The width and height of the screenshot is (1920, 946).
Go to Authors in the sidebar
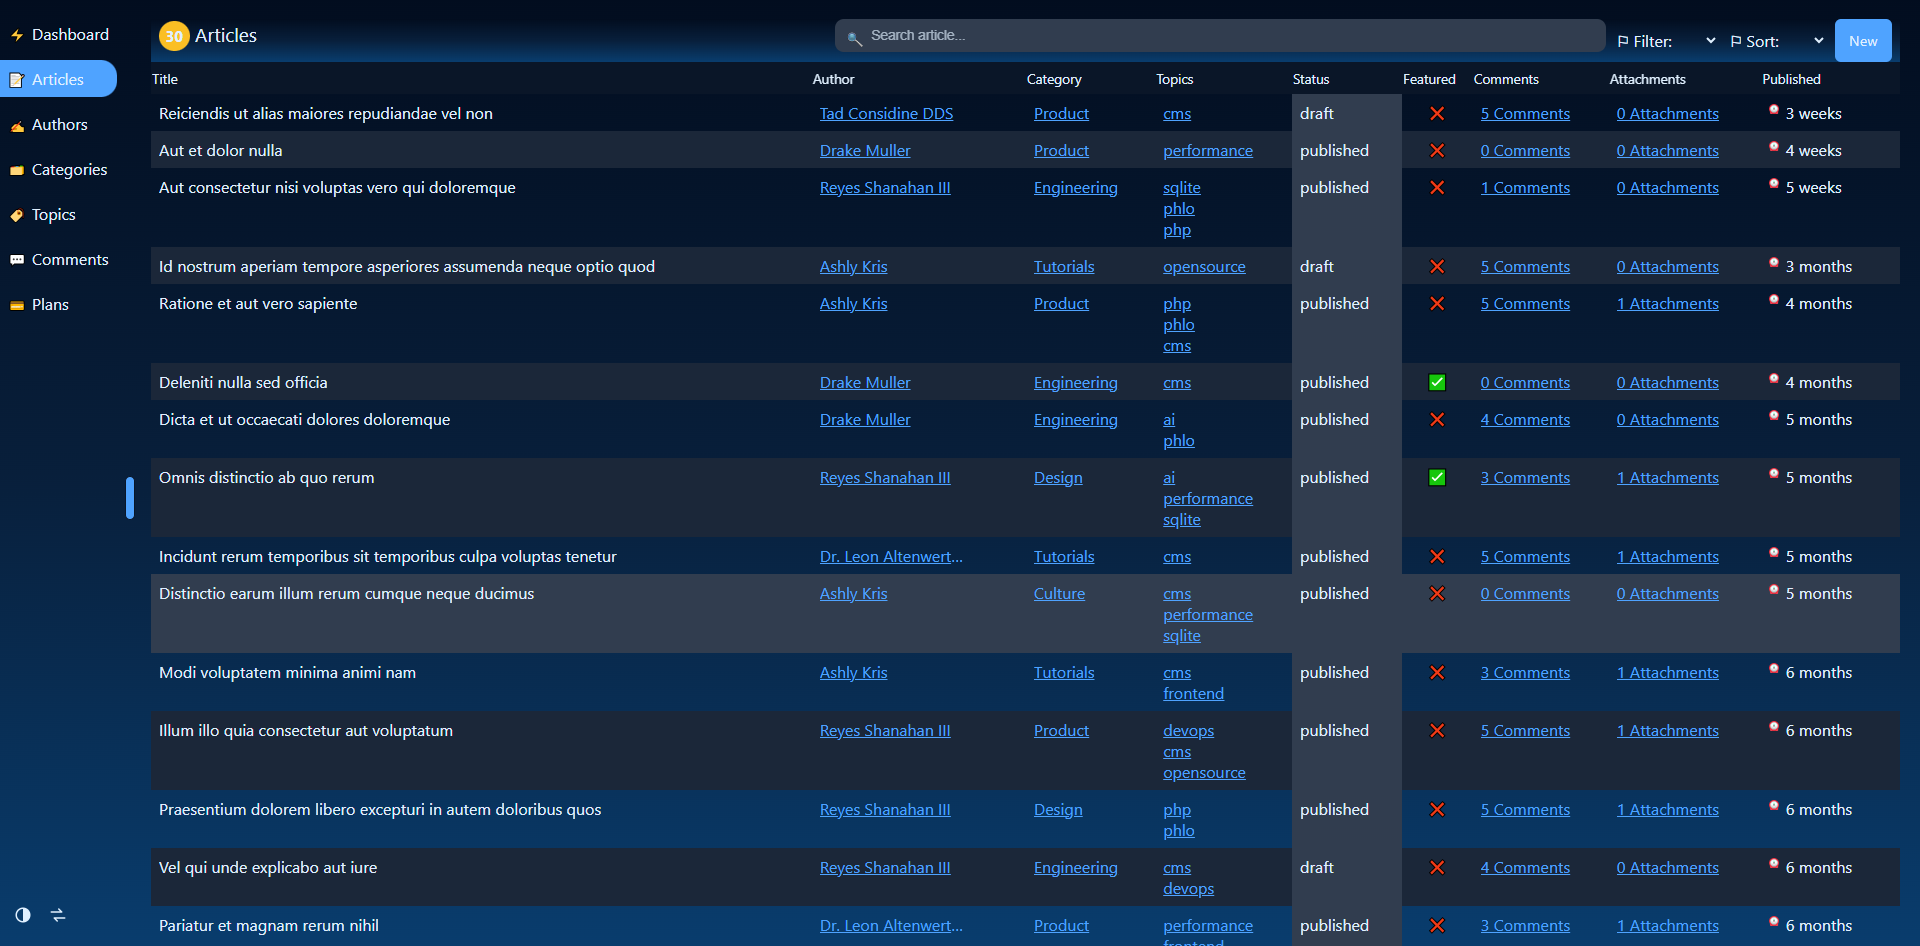(58, 125)
